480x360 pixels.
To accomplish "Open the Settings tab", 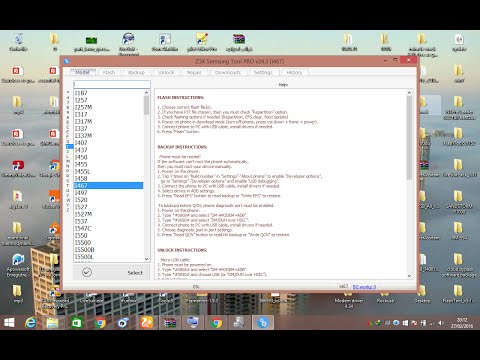I will click(263, 72).
